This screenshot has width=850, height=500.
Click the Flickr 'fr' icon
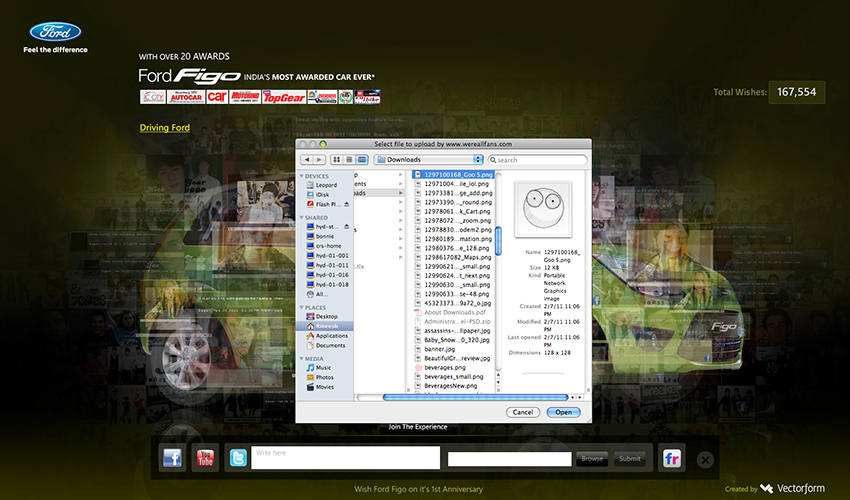click(x=672, y=459)
